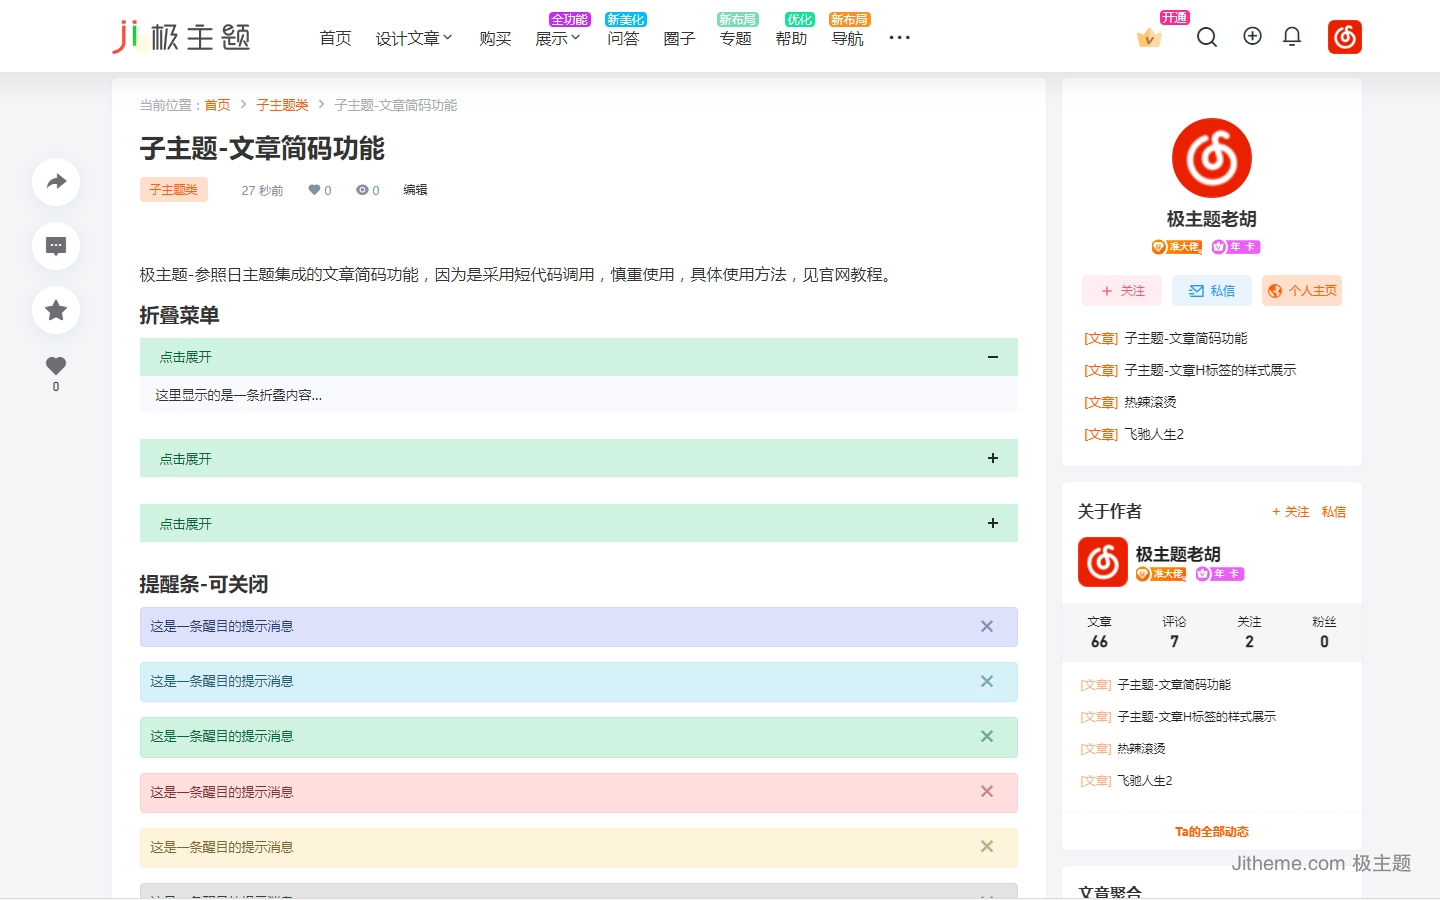Click 首页 in the breadcrumb
The height and width of the screenshot is (900, 1440).
[217, 105]
